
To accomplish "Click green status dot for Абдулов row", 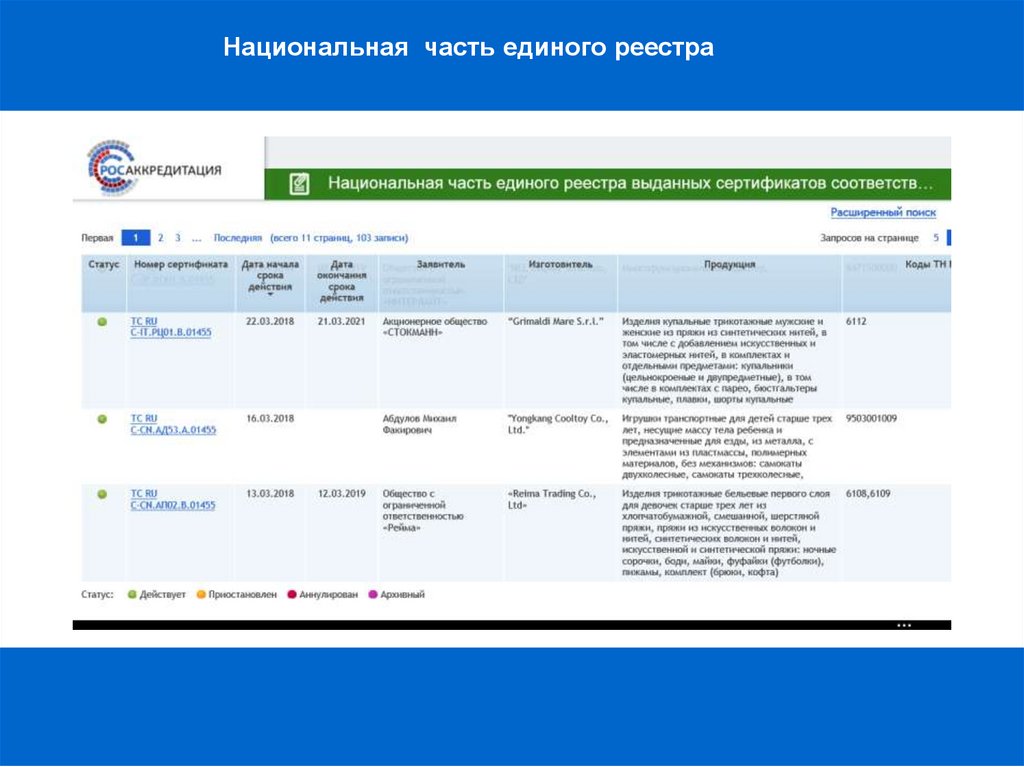I will (102, 419).
